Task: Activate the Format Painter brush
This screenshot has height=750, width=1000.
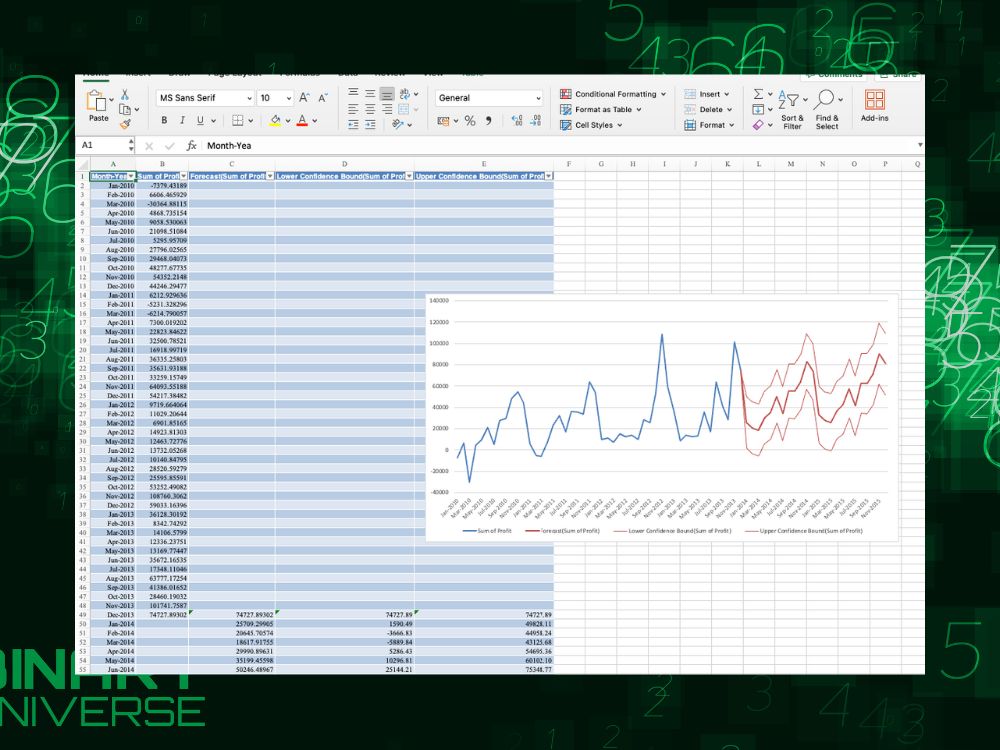Action: [x=125, y=124]
